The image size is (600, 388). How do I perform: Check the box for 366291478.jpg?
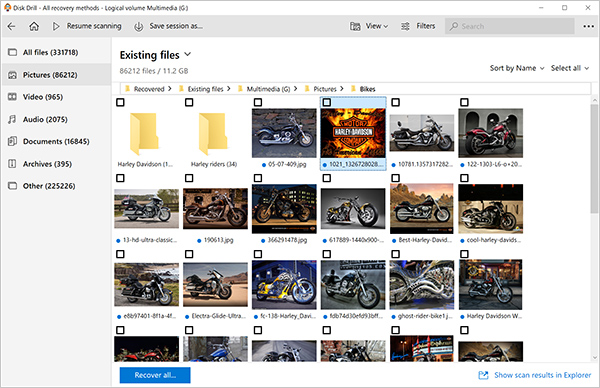[258, 178]
